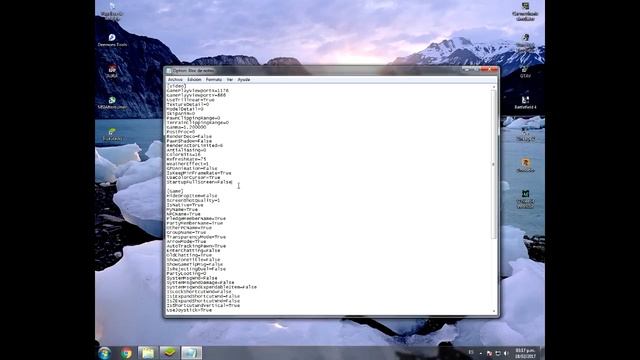Screen dimensions: 640x360
Task: Click the TextureDetail=0 line
Action: pos(188,104)
